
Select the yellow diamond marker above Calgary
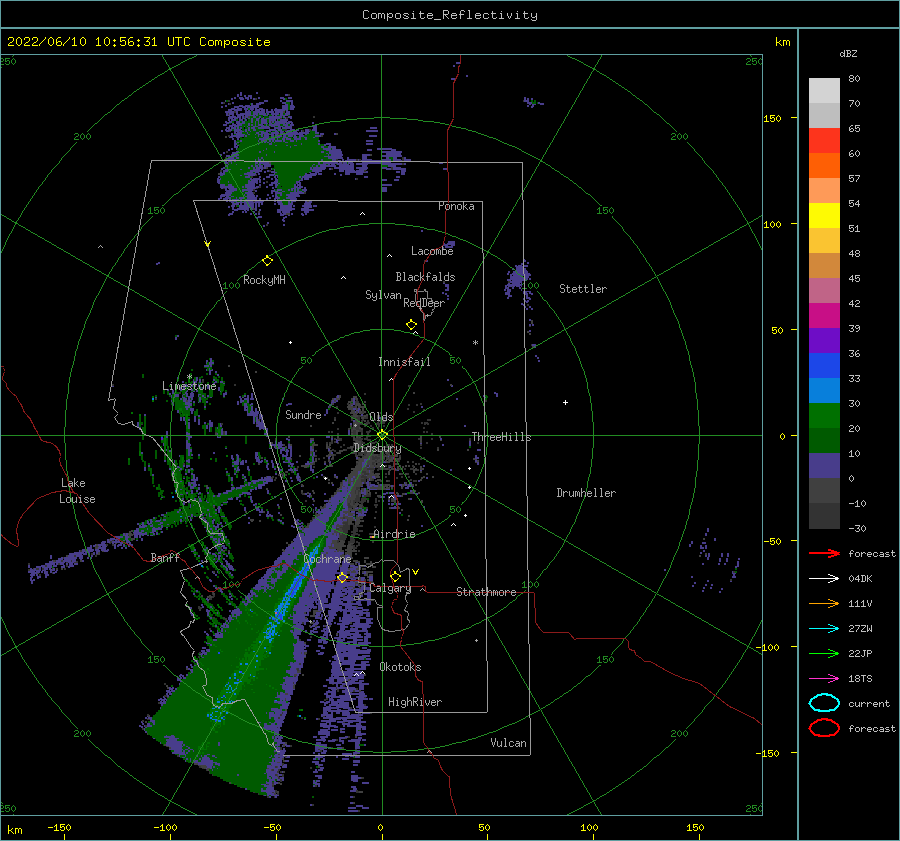[x=395, y=576]
